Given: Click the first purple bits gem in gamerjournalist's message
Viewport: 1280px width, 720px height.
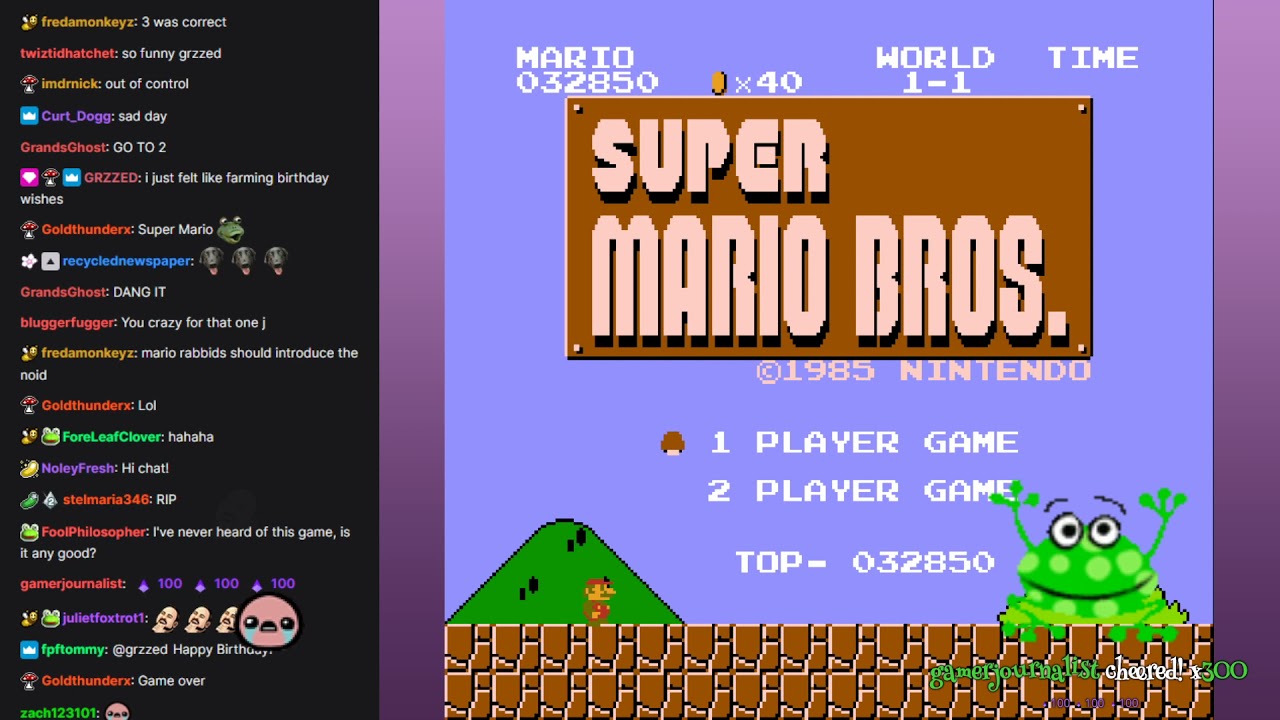Looking at the screenshot, I should [x=143, y=585].
